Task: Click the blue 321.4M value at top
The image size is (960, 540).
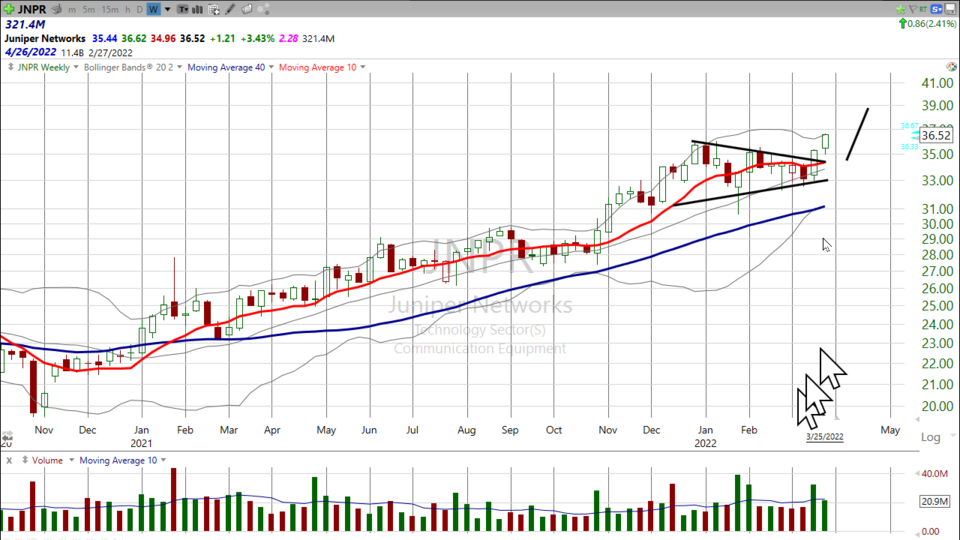Action: [25, 24]
